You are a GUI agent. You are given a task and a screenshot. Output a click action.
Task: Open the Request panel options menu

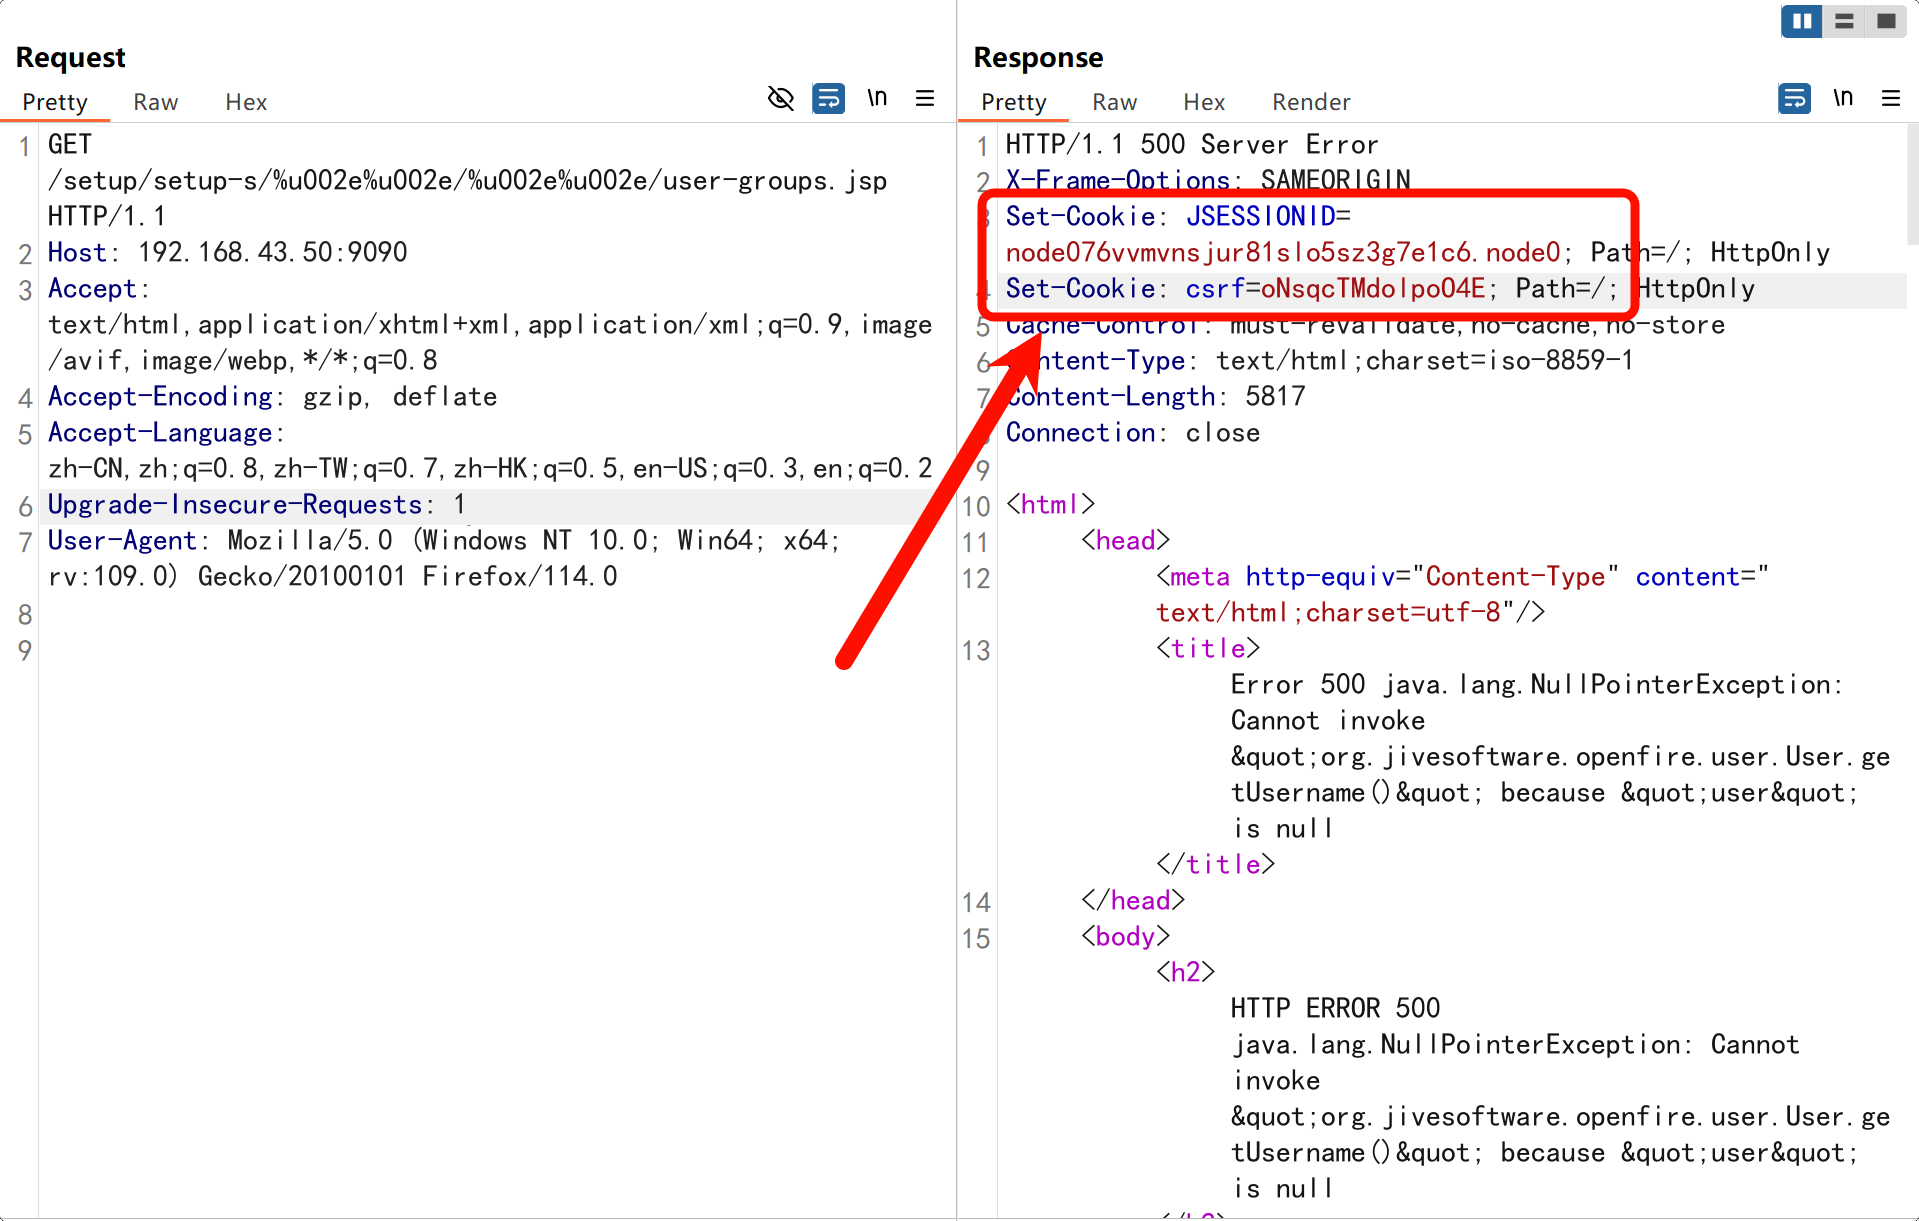point(925,98)
